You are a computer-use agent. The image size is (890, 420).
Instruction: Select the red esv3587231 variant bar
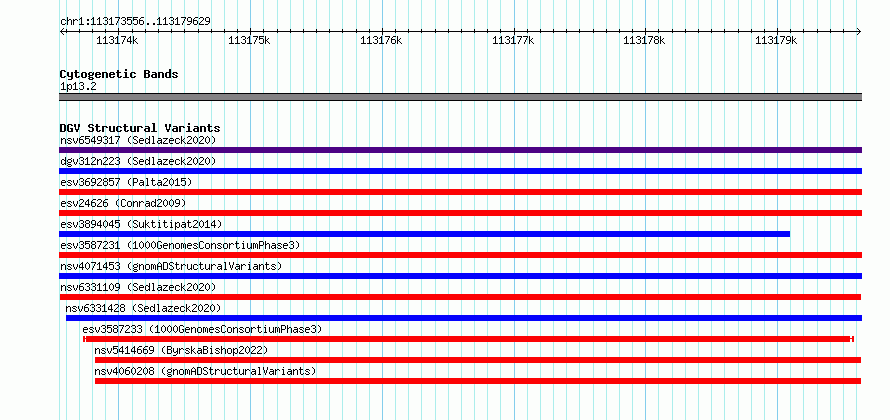tap(460, 255)
